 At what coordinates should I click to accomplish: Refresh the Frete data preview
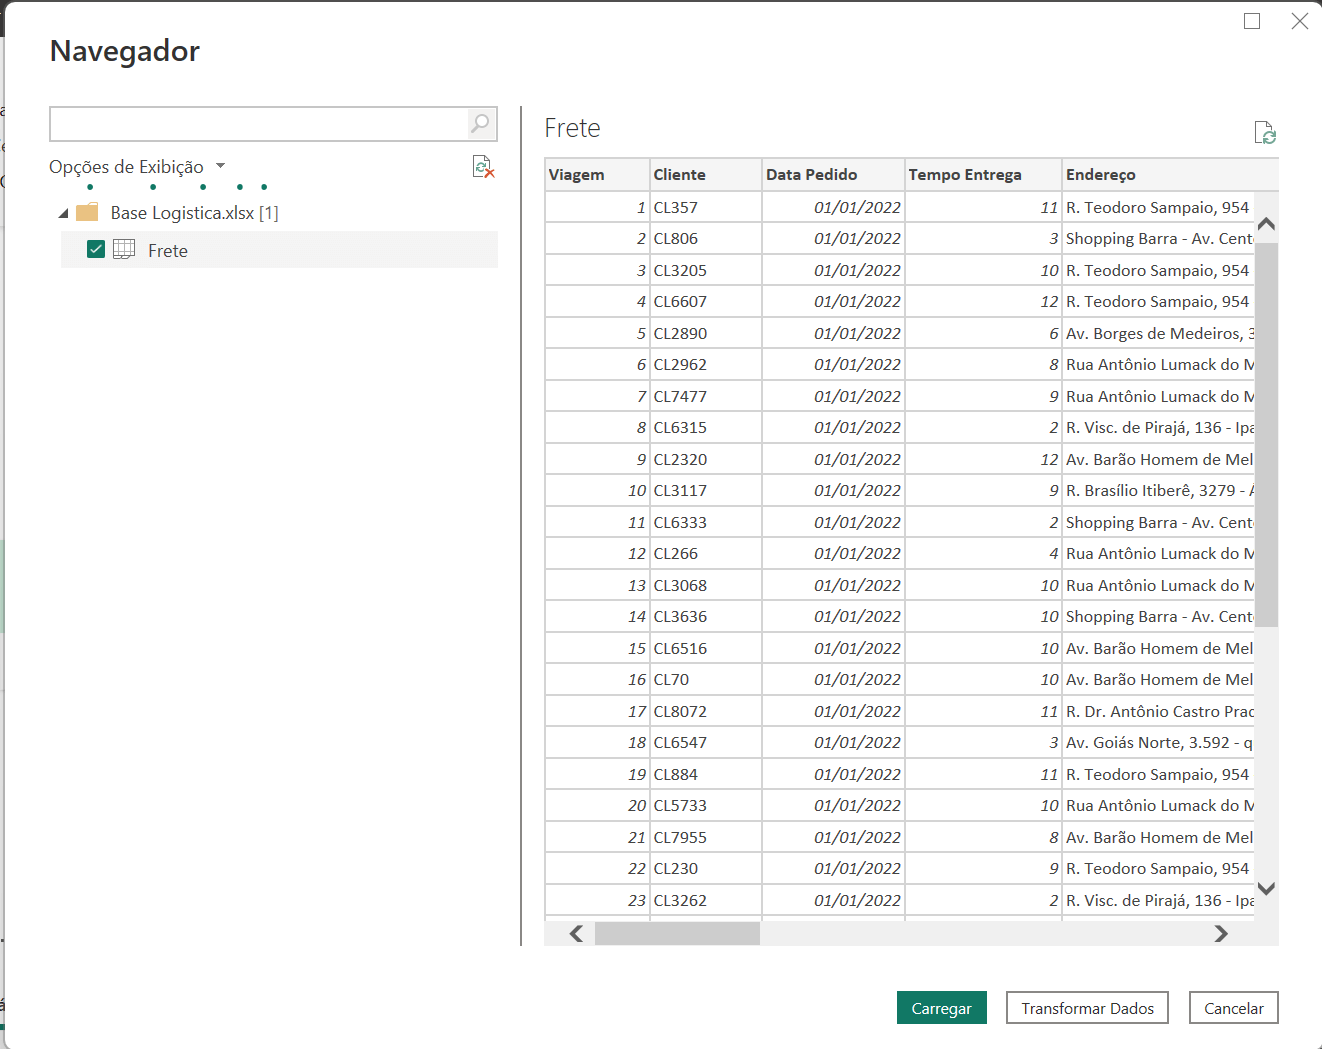pos(1266,132)
